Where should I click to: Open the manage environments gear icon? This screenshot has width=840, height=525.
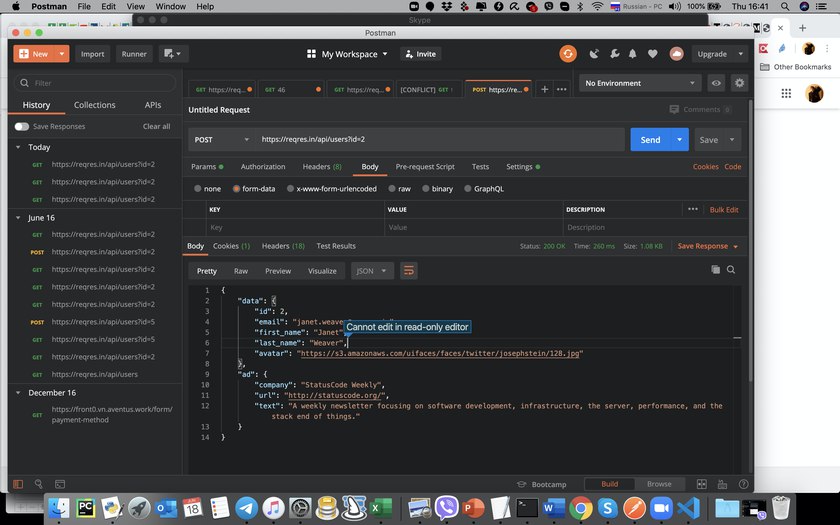click(x=739, y=83)
